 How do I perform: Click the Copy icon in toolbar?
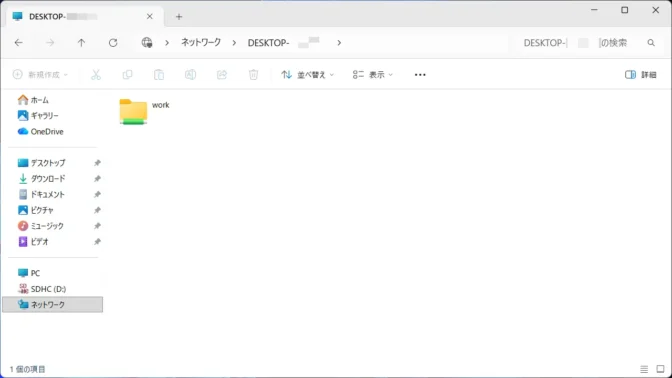pyautogui.click(x=127, y=75)
